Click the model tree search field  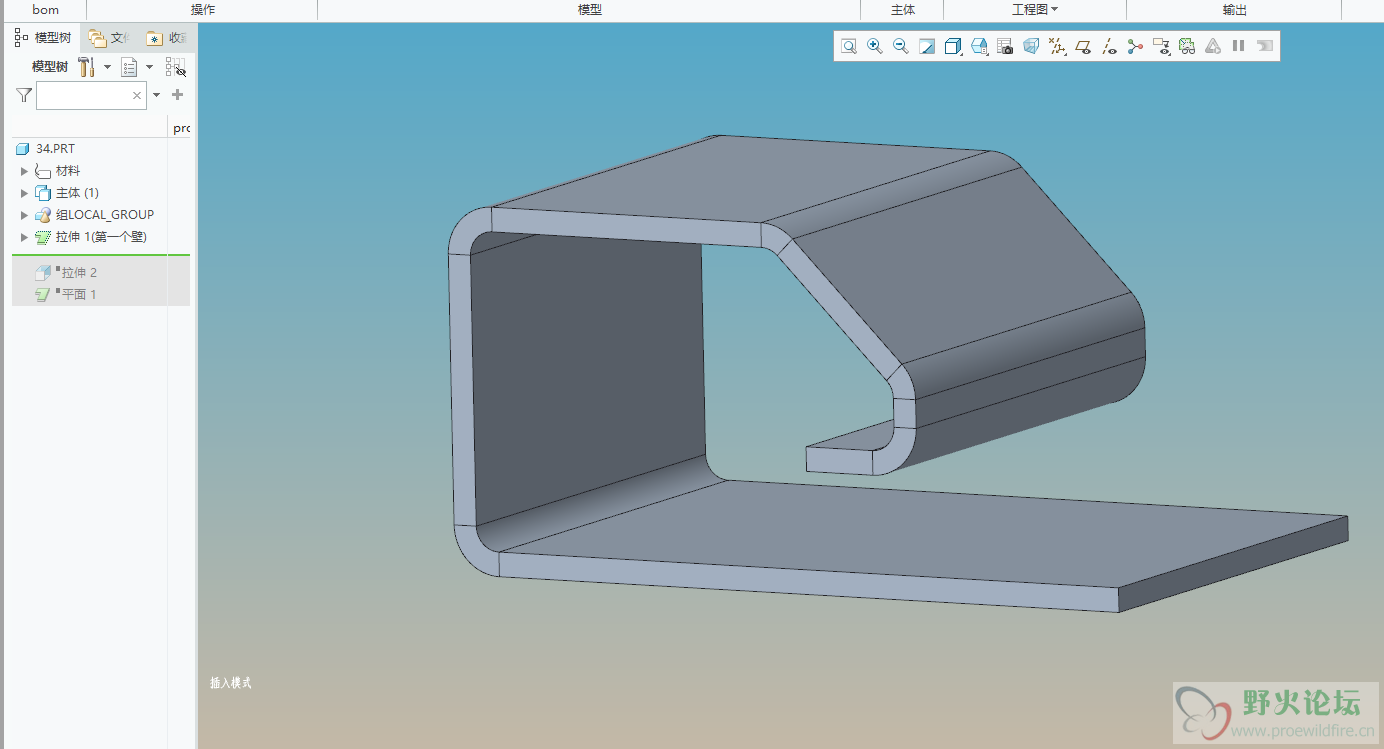[x=84, y=96]
